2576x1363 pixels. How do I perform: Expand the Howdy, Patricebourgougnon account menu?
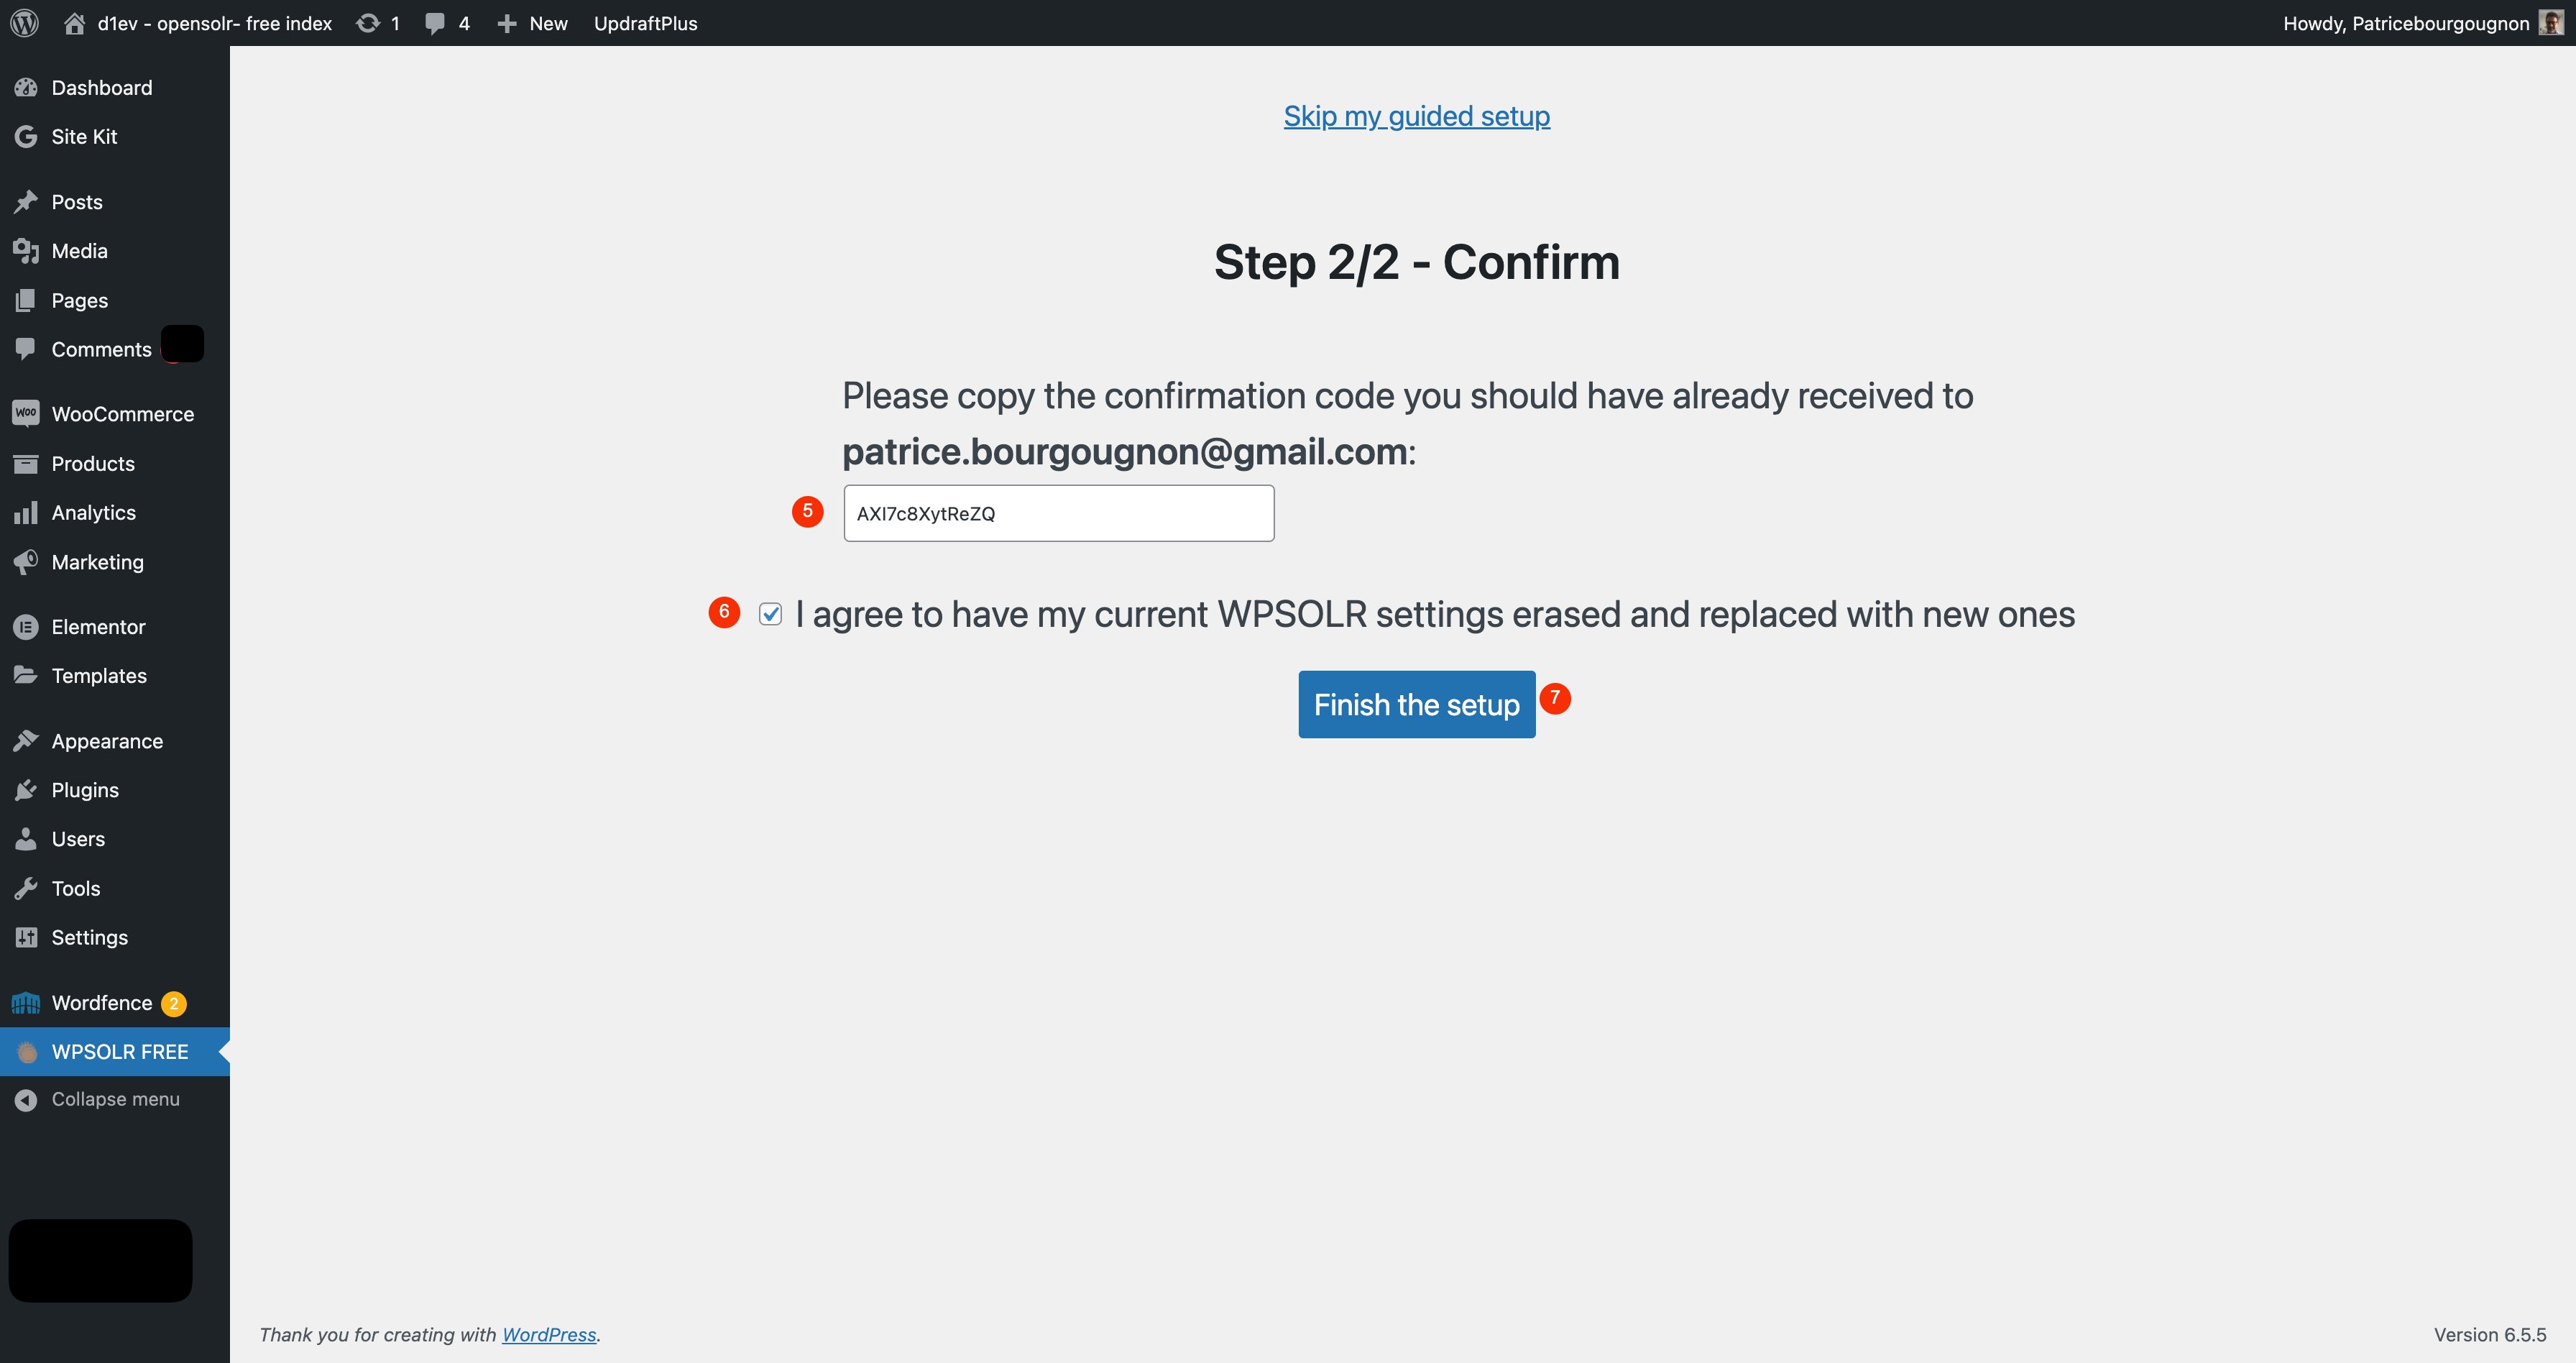[2405, 23]
